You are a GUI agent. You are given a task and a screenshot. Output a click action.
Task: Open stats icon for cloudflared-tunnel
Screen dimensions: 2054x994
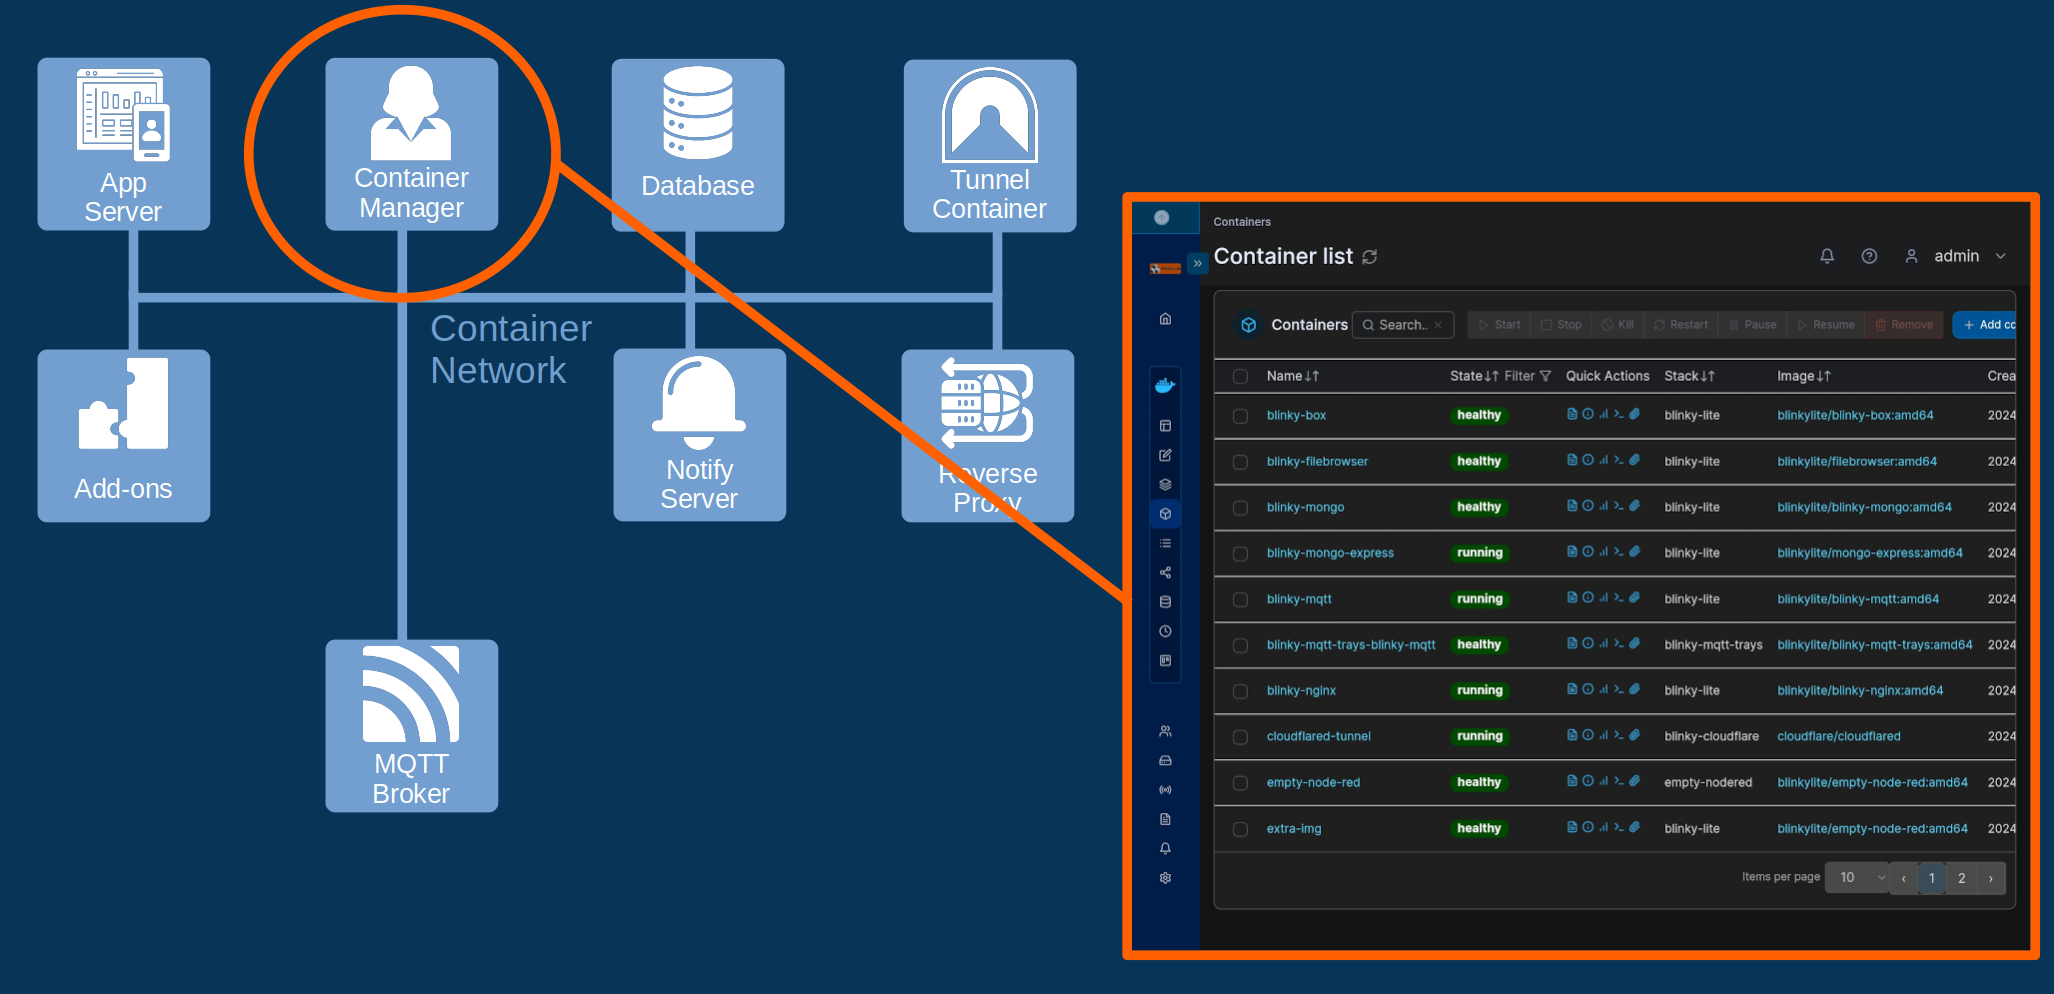1603,735
